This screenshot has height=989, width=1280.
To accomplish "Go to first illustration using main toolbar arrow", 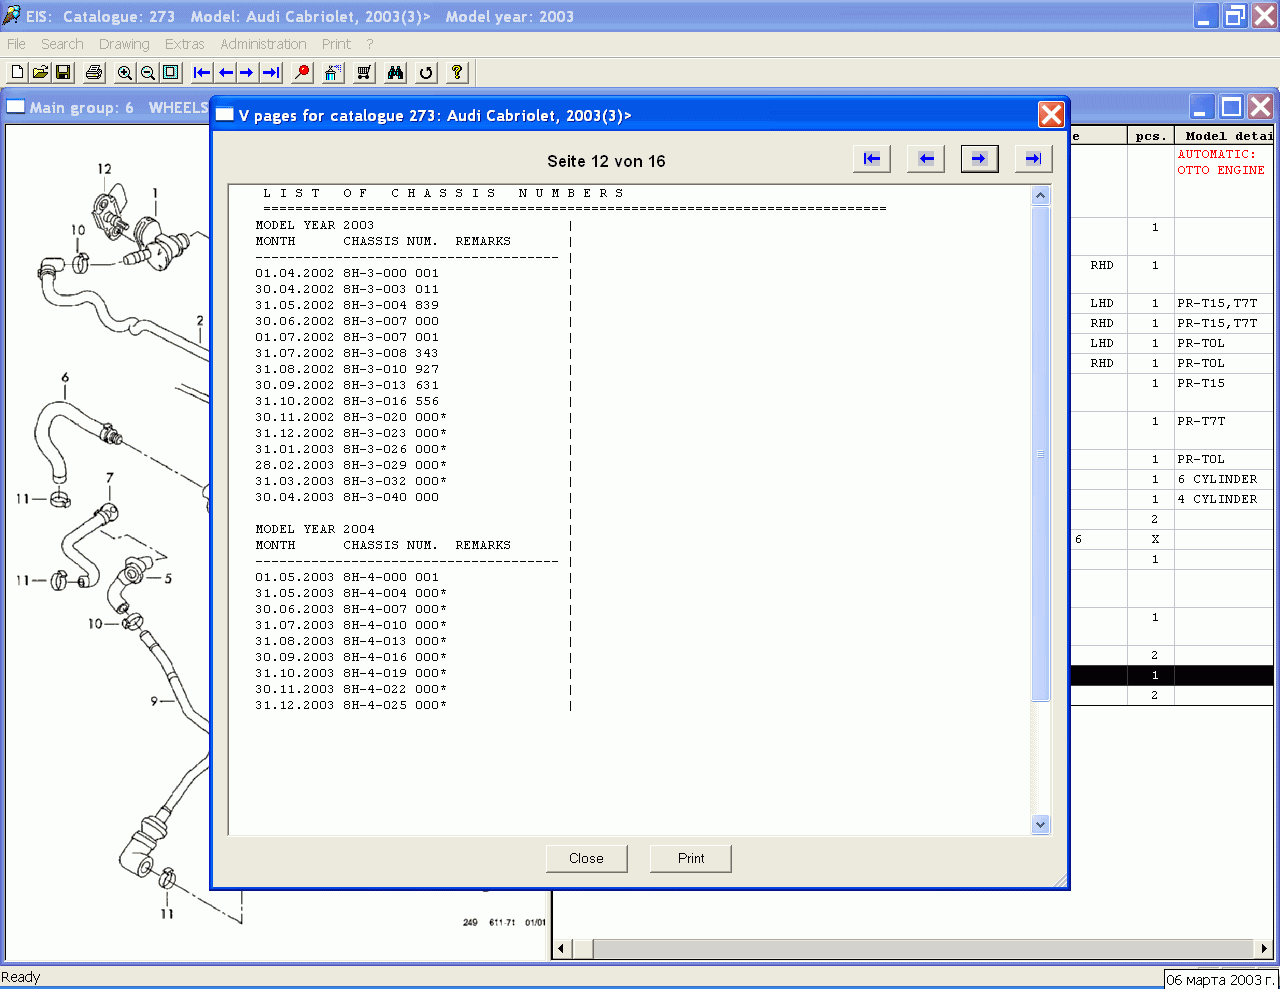I will pos(202,72).
